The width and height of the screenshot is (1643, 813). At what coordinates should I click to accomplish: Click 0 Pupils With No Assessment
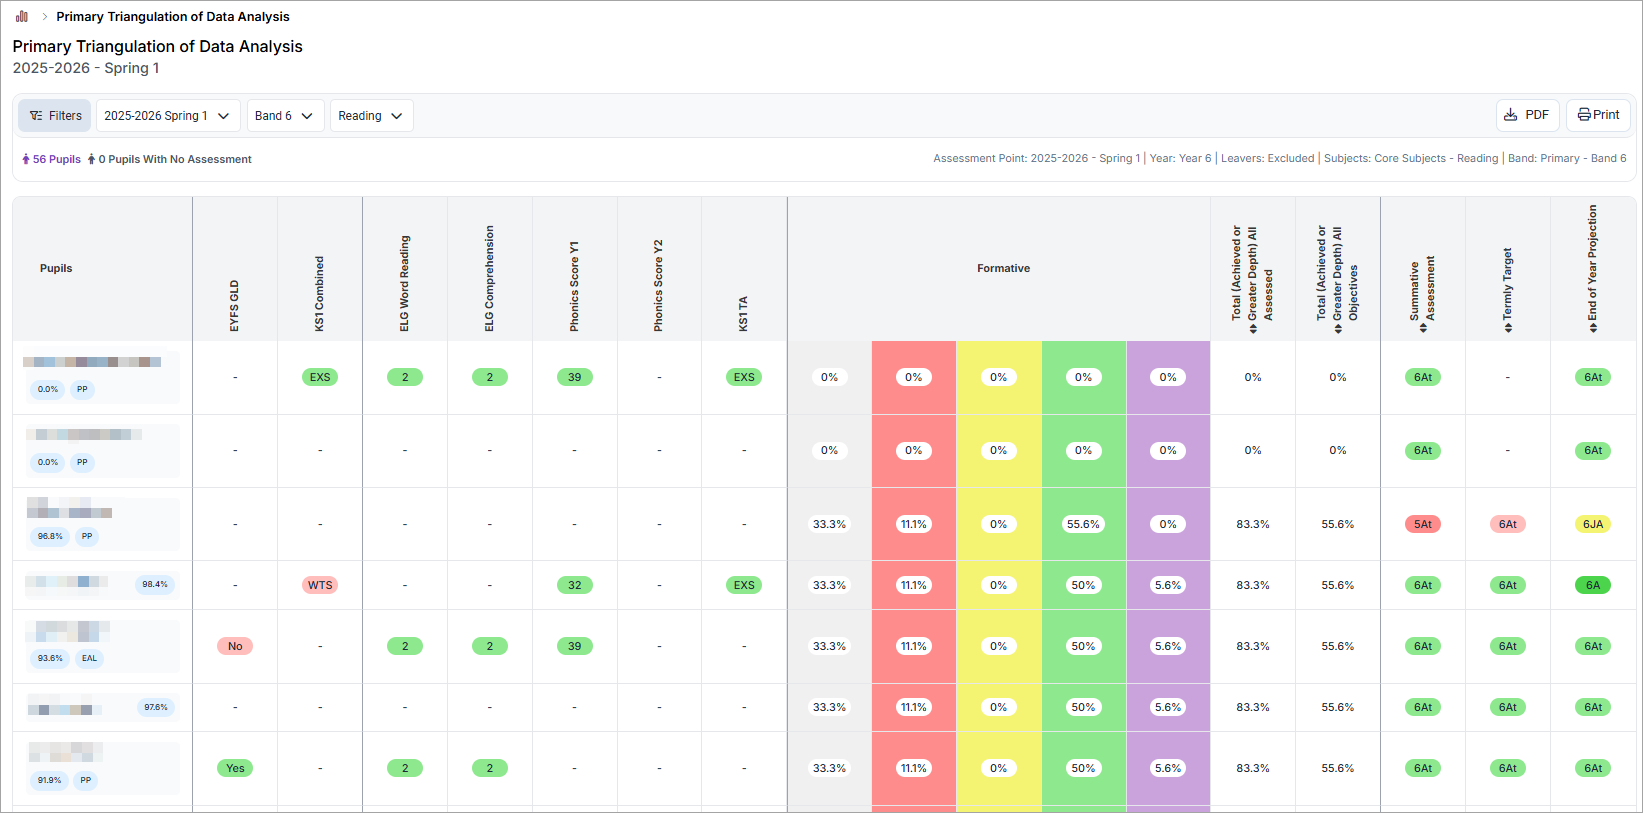175,159
